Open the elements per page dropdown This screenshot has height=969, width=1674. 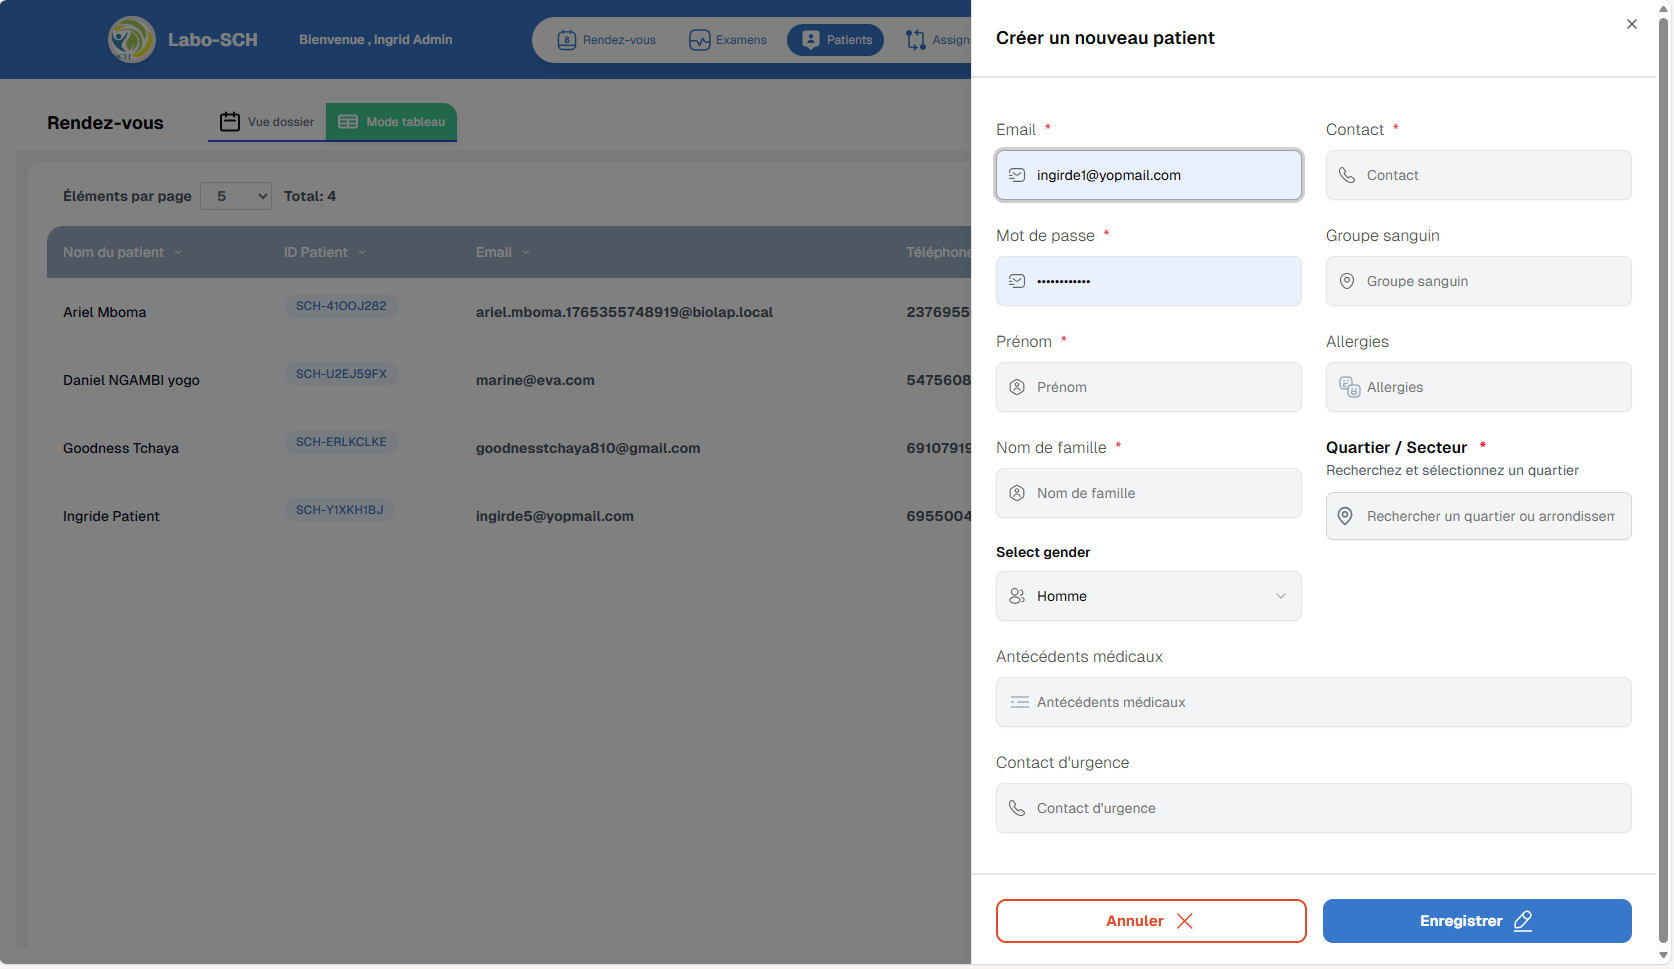pyautogui.click(x=236, y=196)
